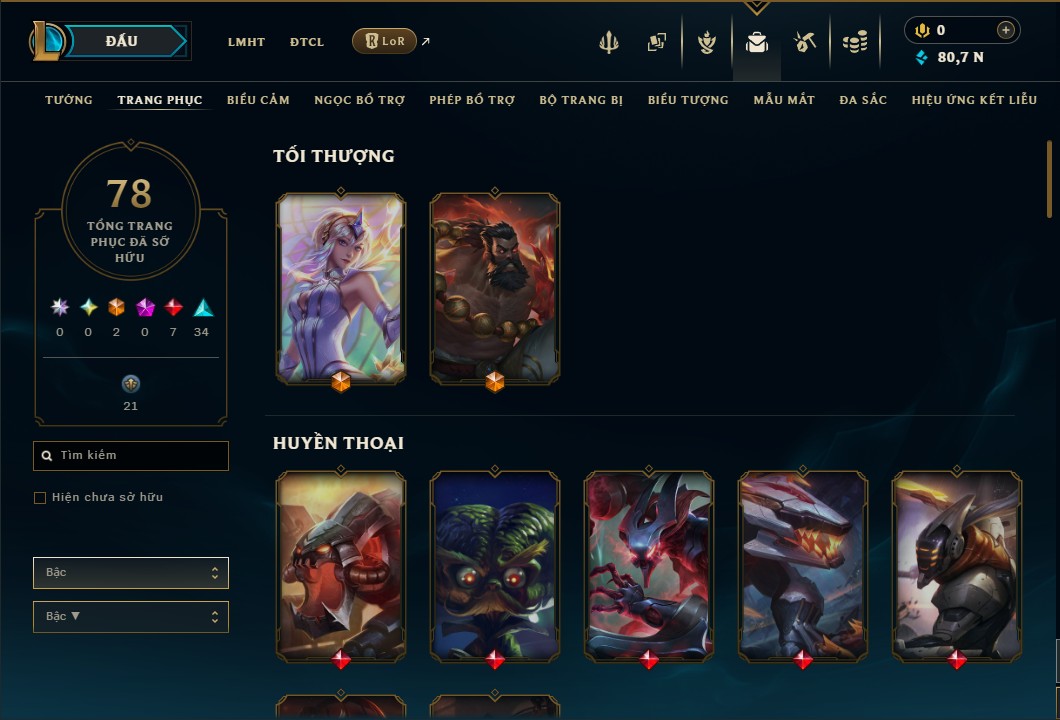Open the Clash trident icon in top bar
Screen dimensions: 1060x720
point(608,42)
